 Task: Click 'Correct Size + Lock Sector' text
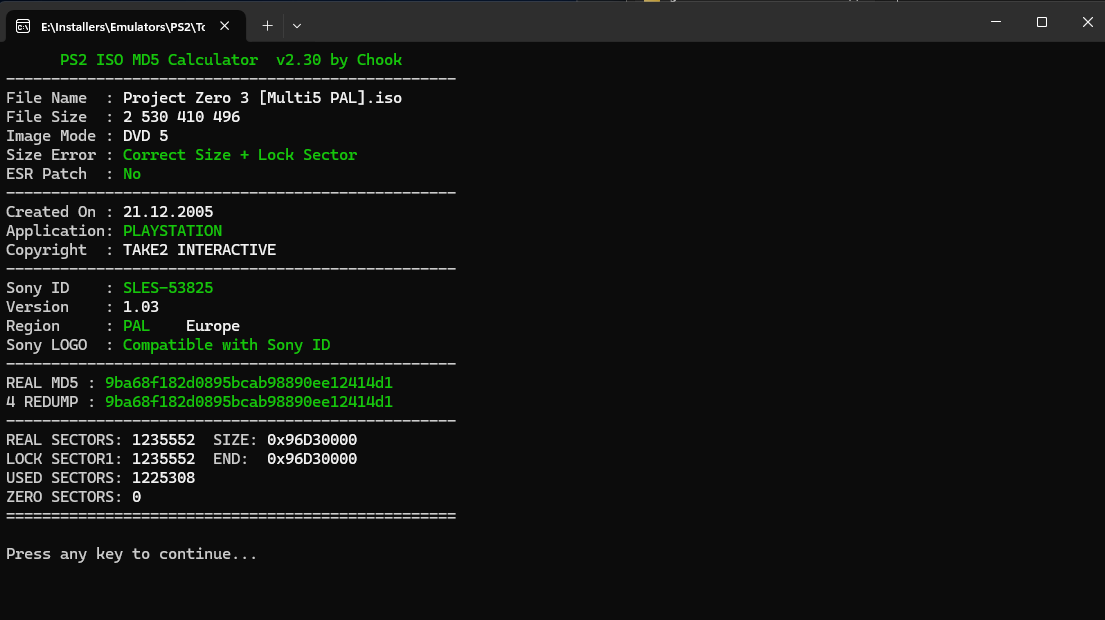coord(240,155)
